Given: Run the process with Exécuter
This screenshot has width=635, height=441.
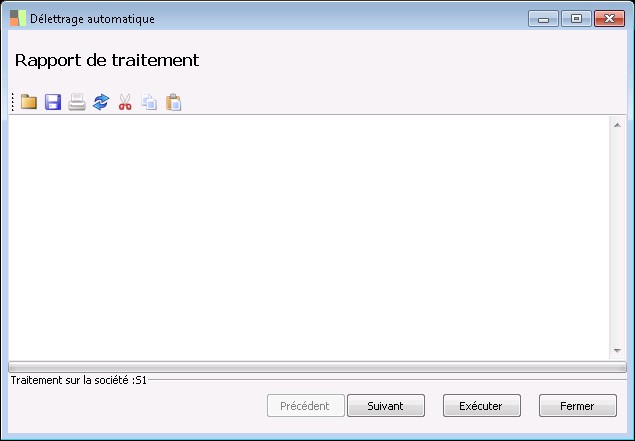Looking at the screenshot, I should point(482,406).
